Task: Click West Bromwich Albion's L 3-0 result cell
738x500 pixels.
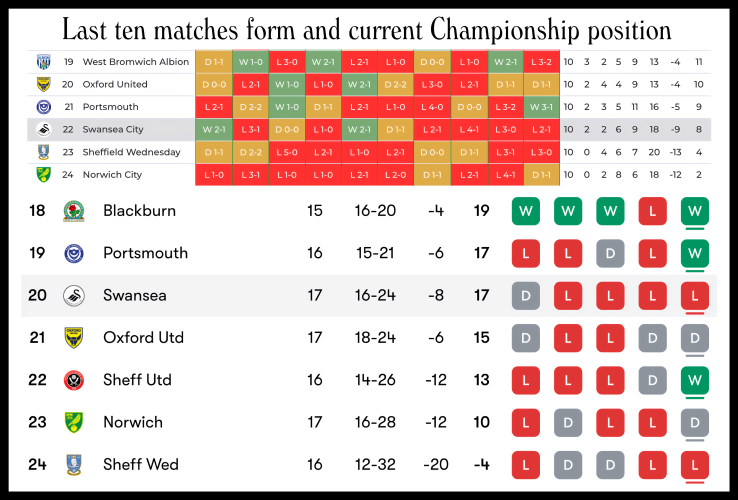Action: point(286,62)
